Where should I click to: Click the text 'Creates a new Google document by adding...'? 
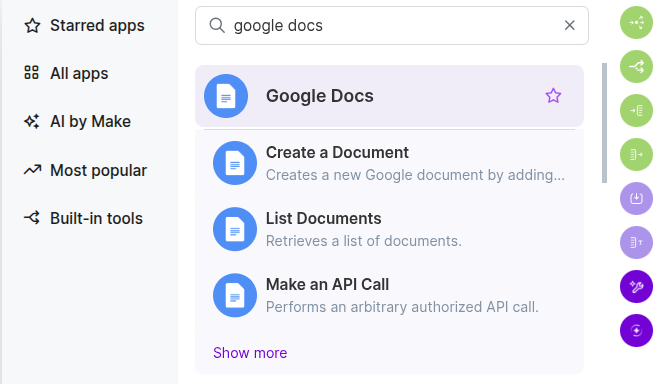(x=415, y=175)
